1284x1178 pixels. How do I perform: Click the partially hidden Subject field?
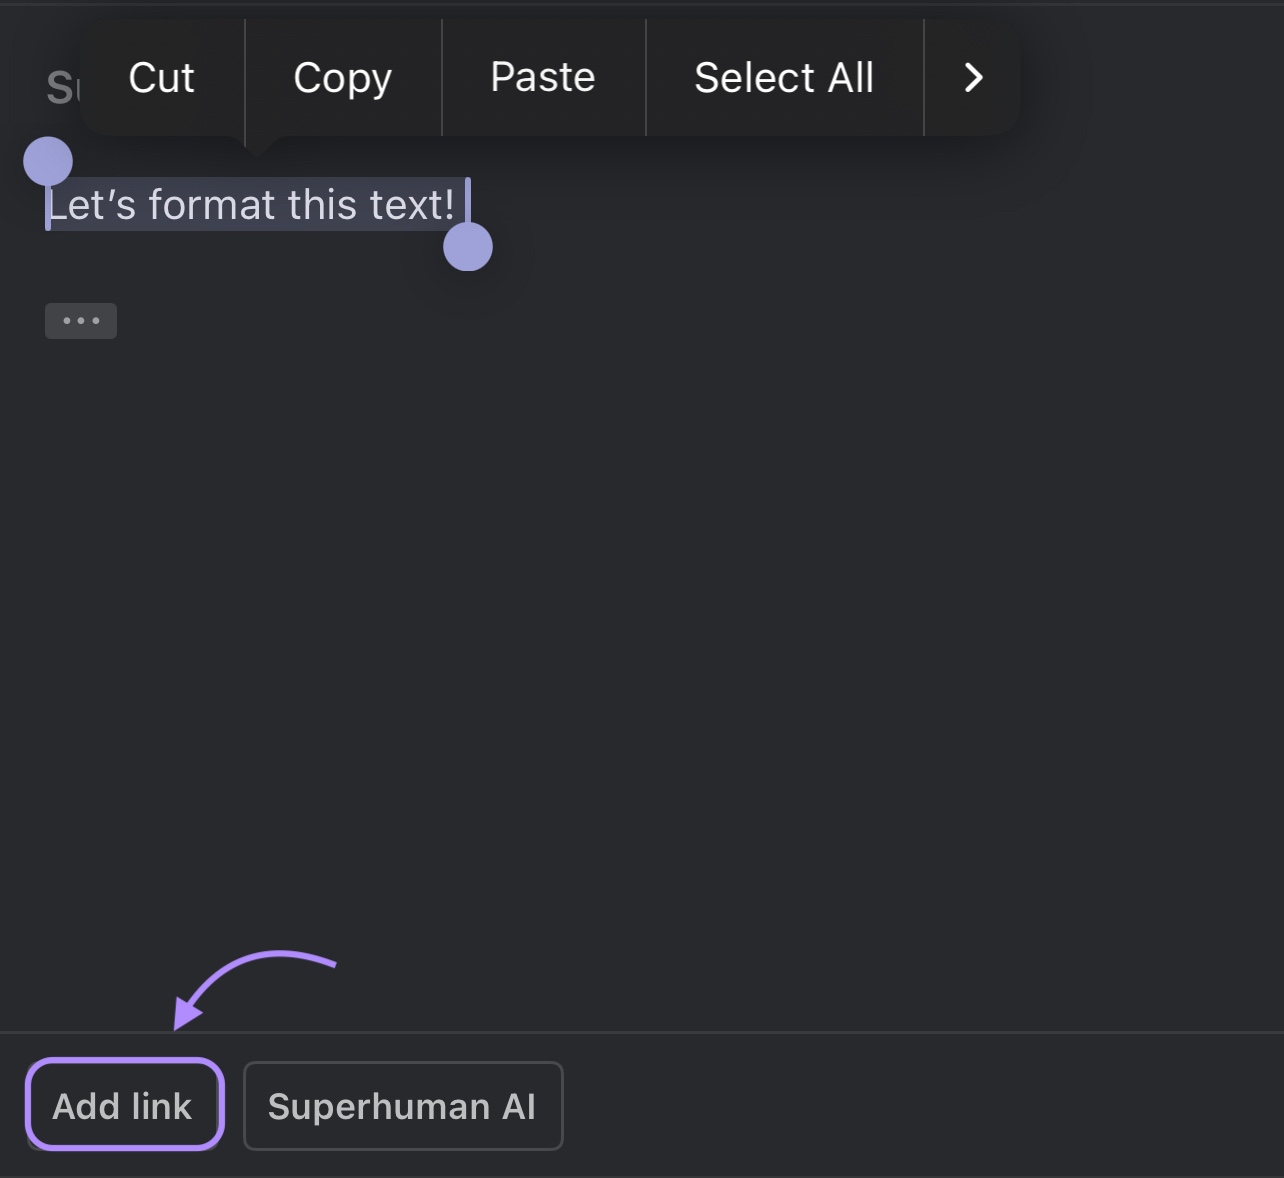[x=60, y=89]
